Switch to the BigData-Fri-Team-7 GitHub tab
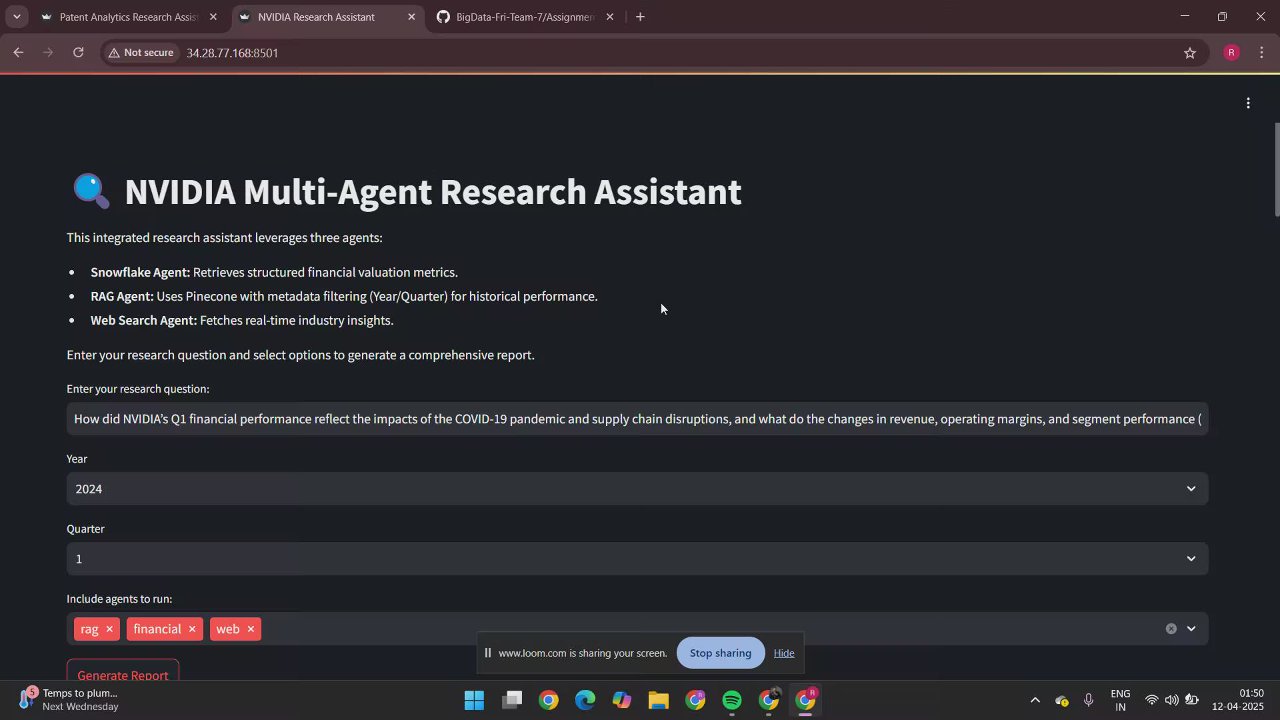 click(524, 17)
